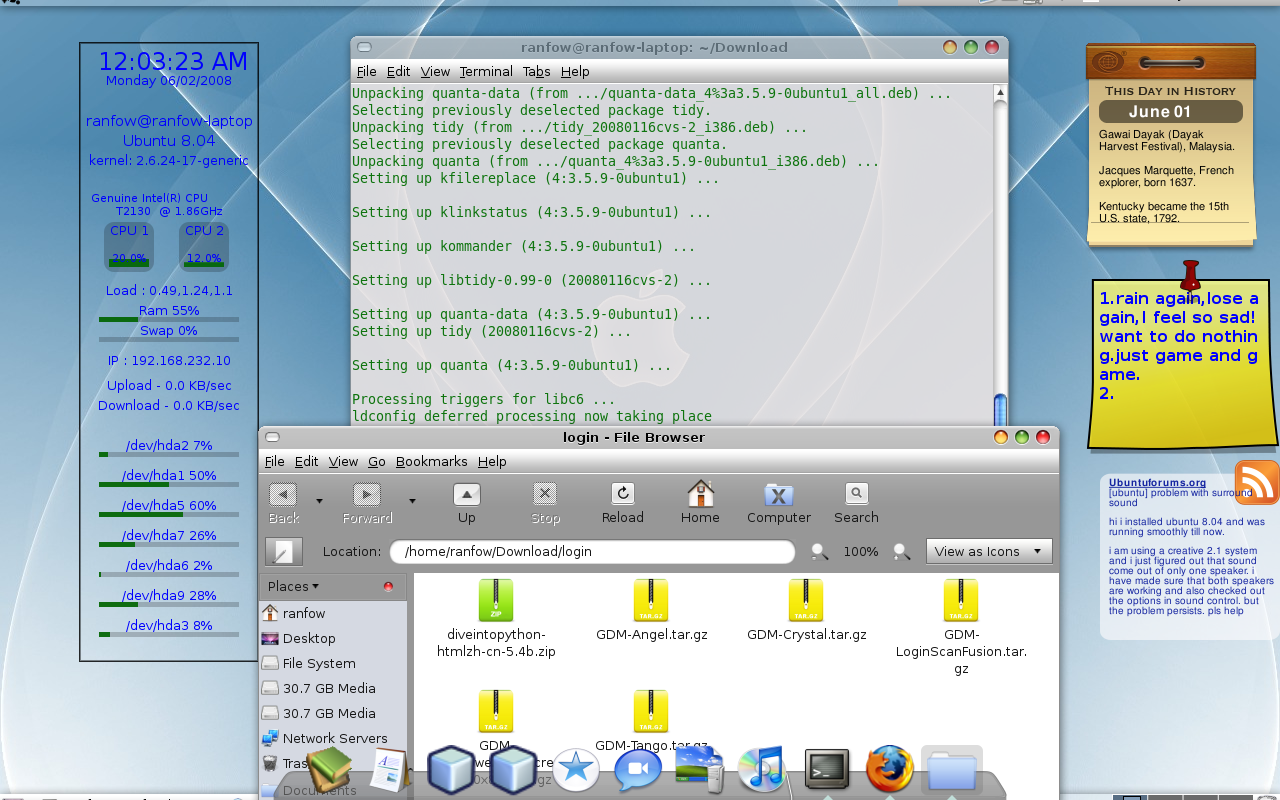Open the Home folder from toolbar

[700, 503]
